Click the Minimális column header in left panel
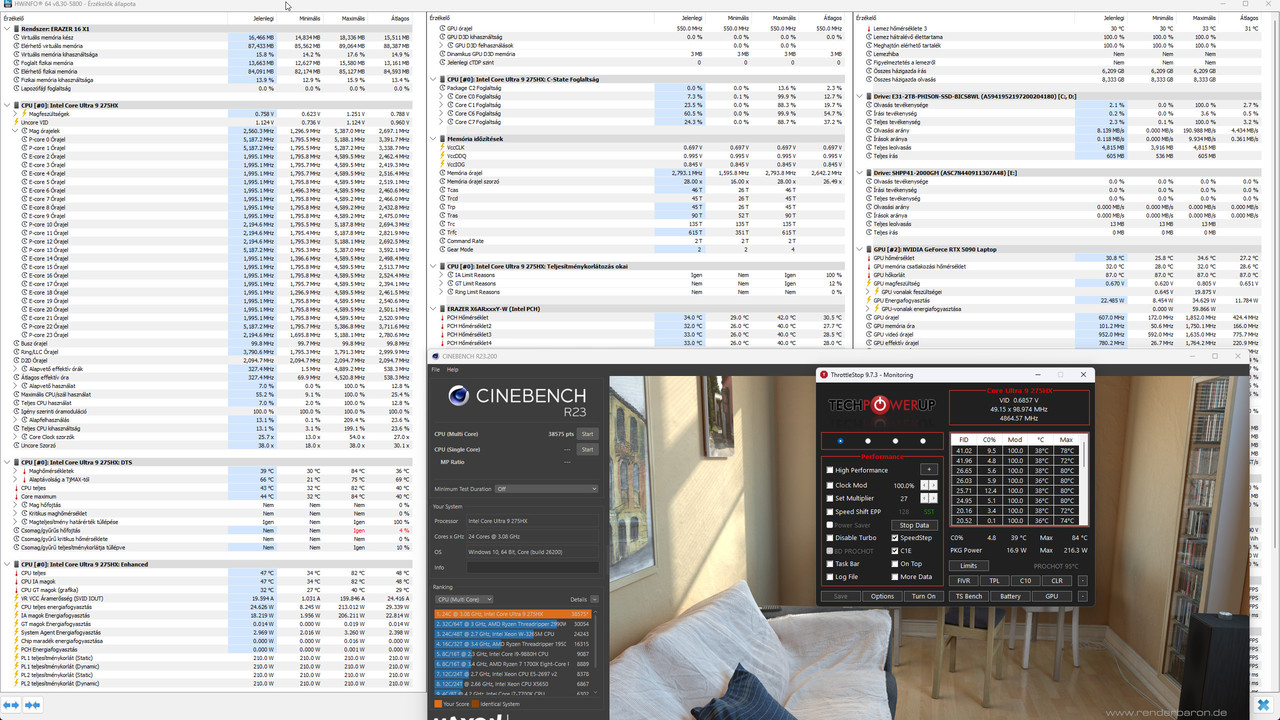The height and width of the screenshot is (720, 1280). pos(309,18)
